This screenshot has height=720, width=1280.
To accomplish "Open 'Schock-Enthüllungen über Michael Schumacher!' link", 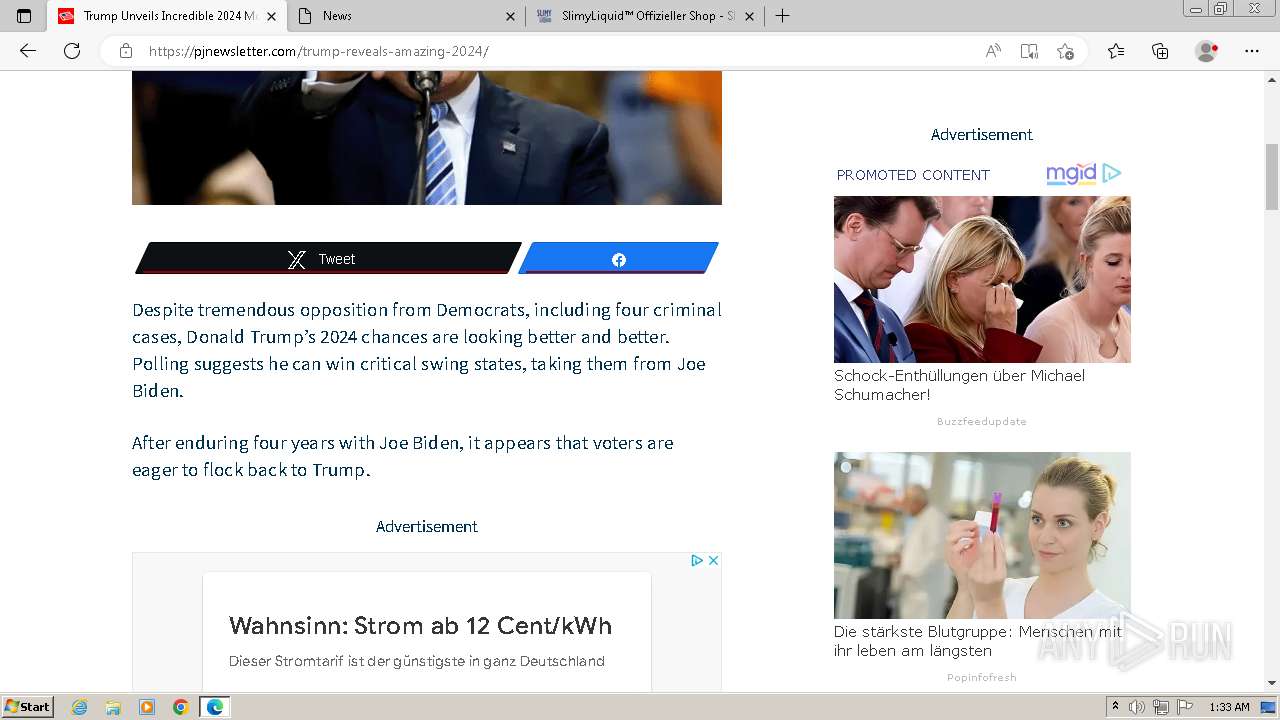I will point(959,385).
